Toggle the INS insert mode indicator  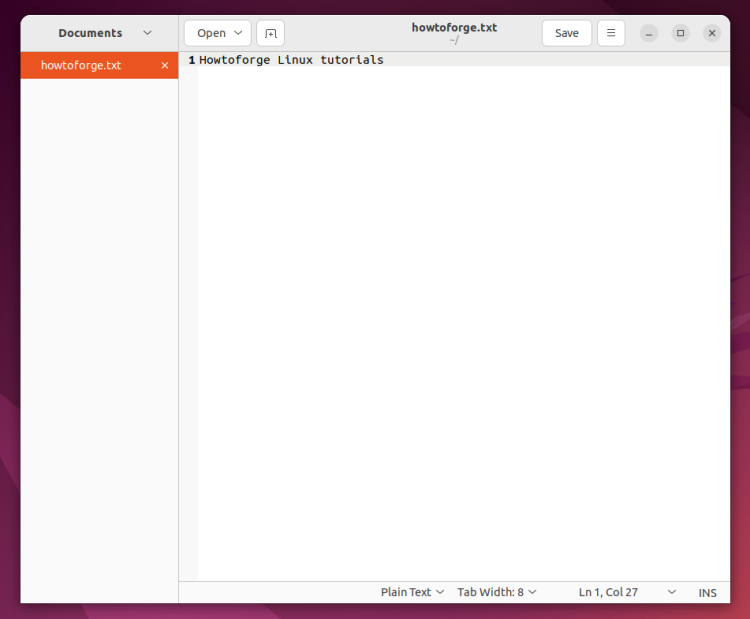pyautogui.click(x=707, y=593)
